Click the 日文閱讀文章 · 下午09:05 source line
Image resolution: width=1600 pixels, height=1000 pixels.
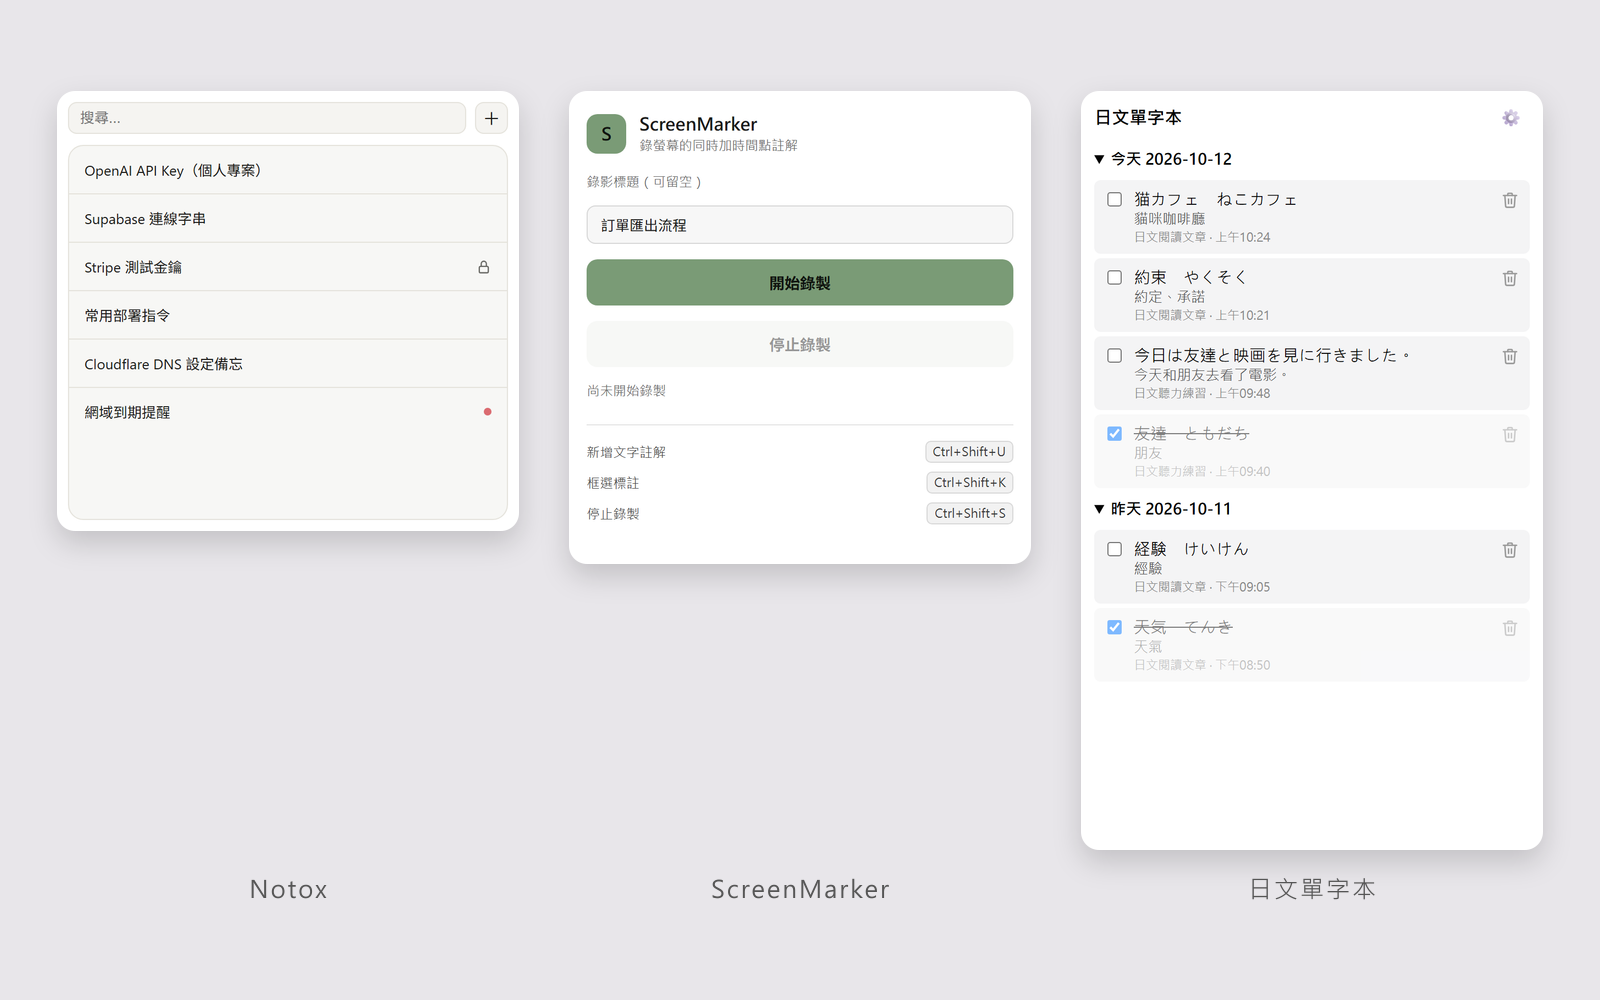[x=1202, y=587]
